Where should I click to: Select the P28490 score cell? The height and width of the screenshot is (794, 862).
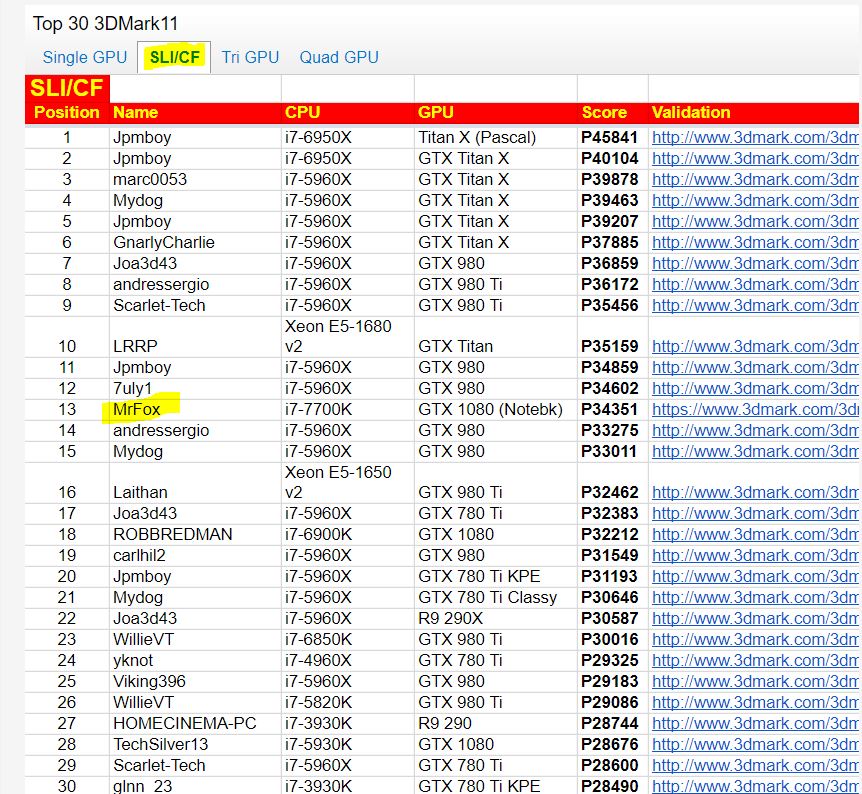(x=612, y=786)
